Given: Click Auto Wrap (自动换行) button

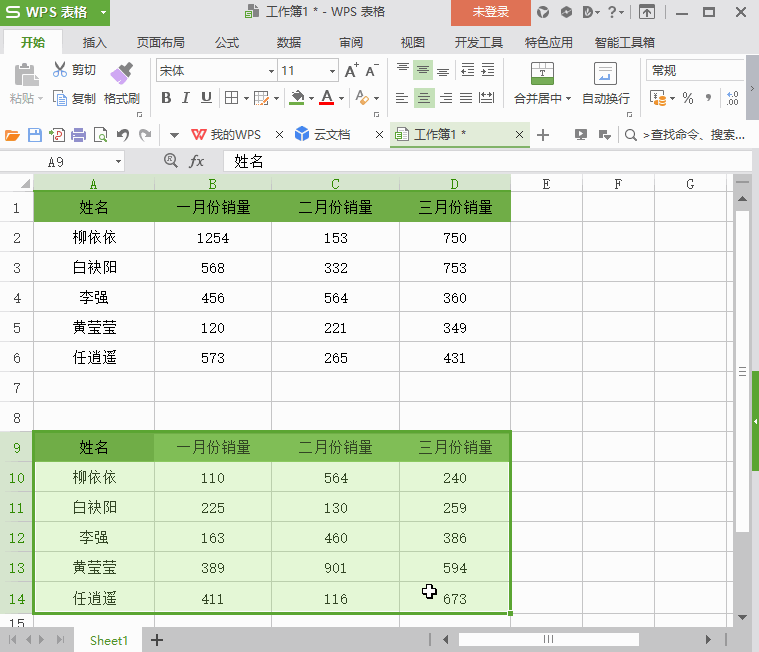Looking at the screenshot, I should coord(606,83).
